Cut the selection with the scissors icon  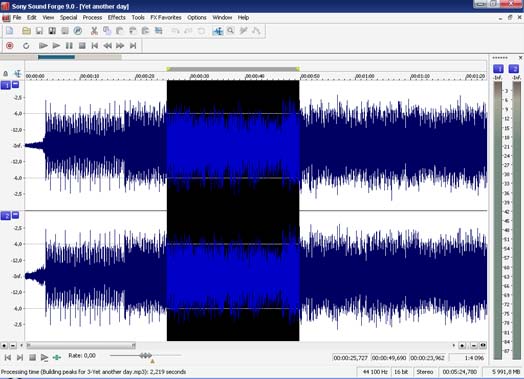pyautogui.click(x=94, y=31)
